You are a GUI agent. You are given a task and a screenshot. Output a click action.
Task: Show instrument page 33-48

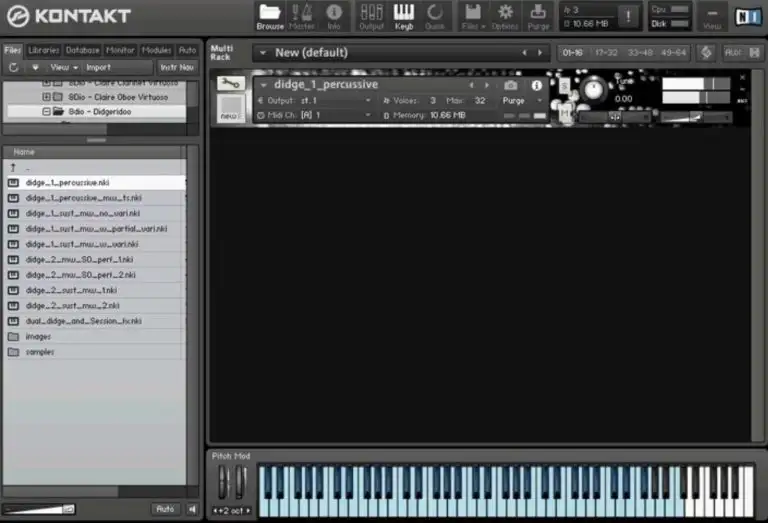pos(640,52)
